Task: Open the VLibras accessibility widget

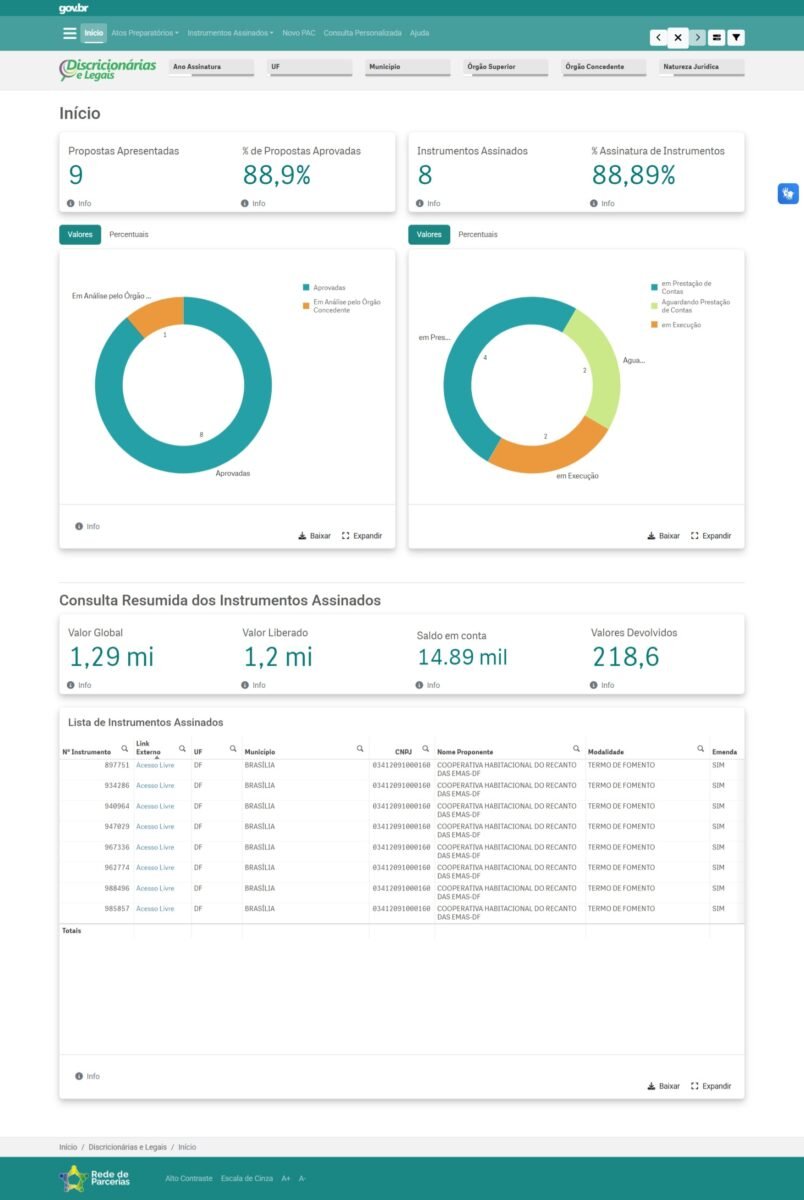Action: [x=788, y=194]
